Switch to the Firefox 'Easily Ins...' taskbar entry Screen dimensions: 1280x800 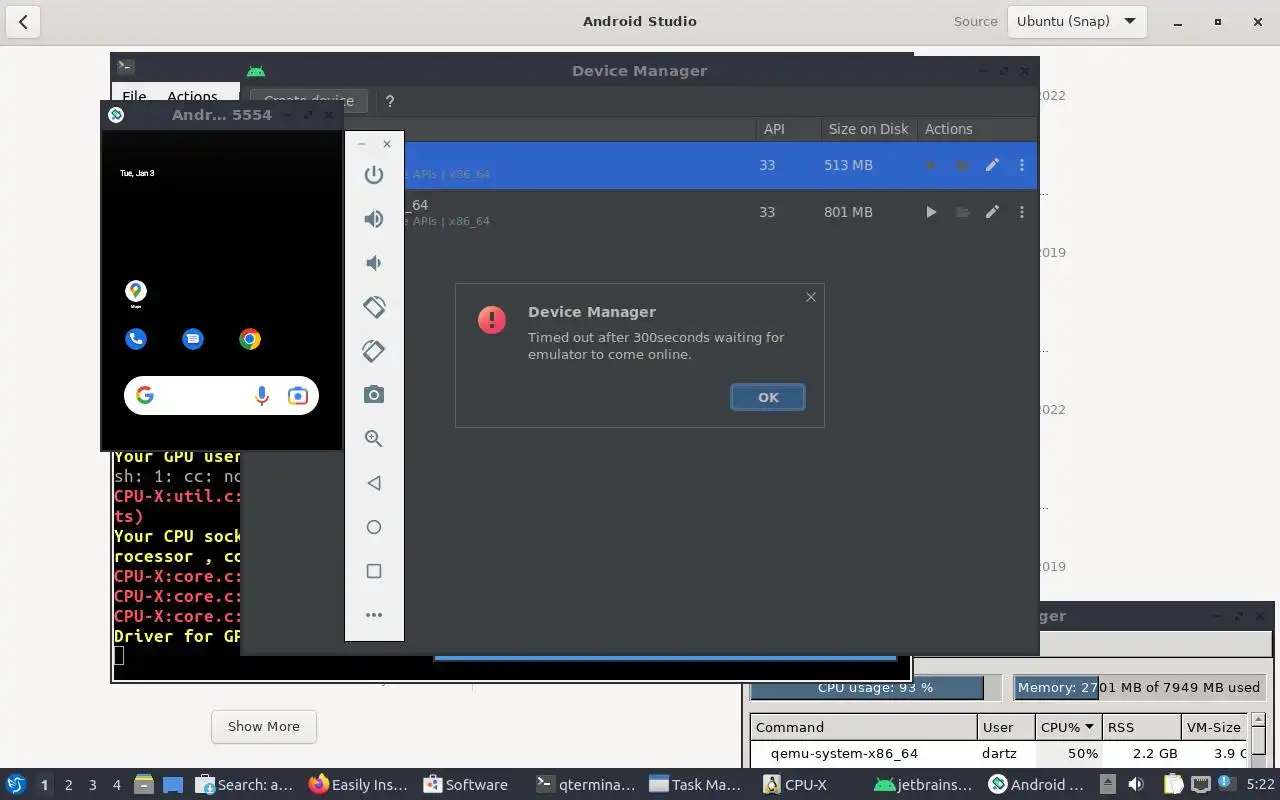pos(358,785)
